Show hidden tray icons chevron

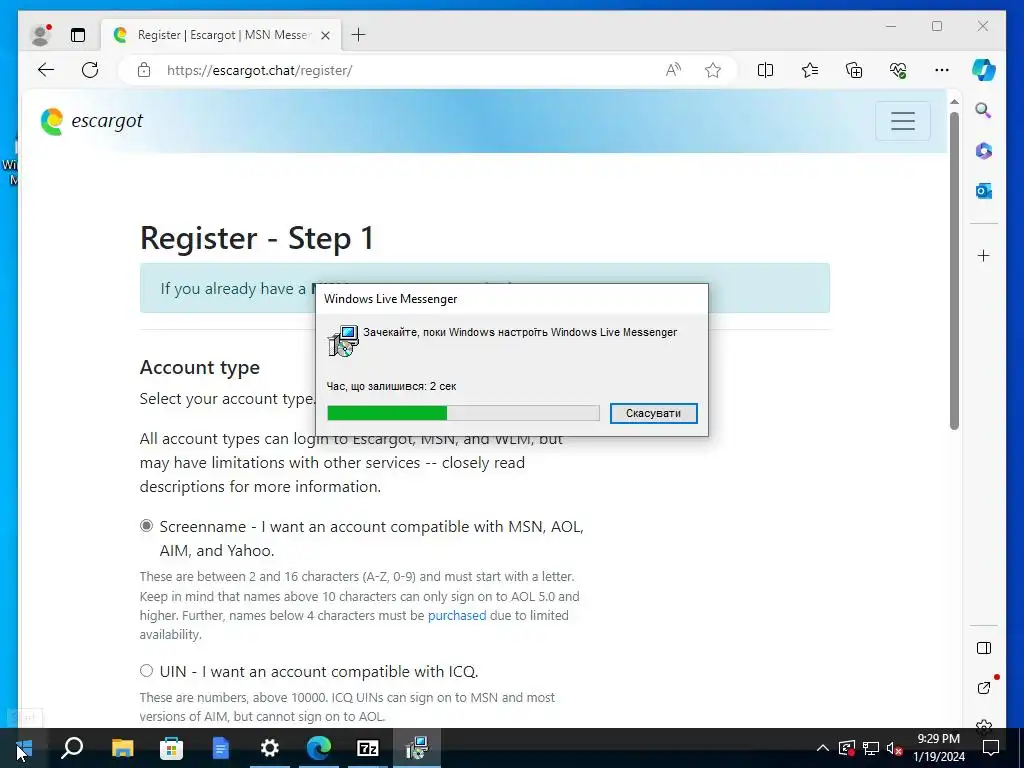point(822,748)
